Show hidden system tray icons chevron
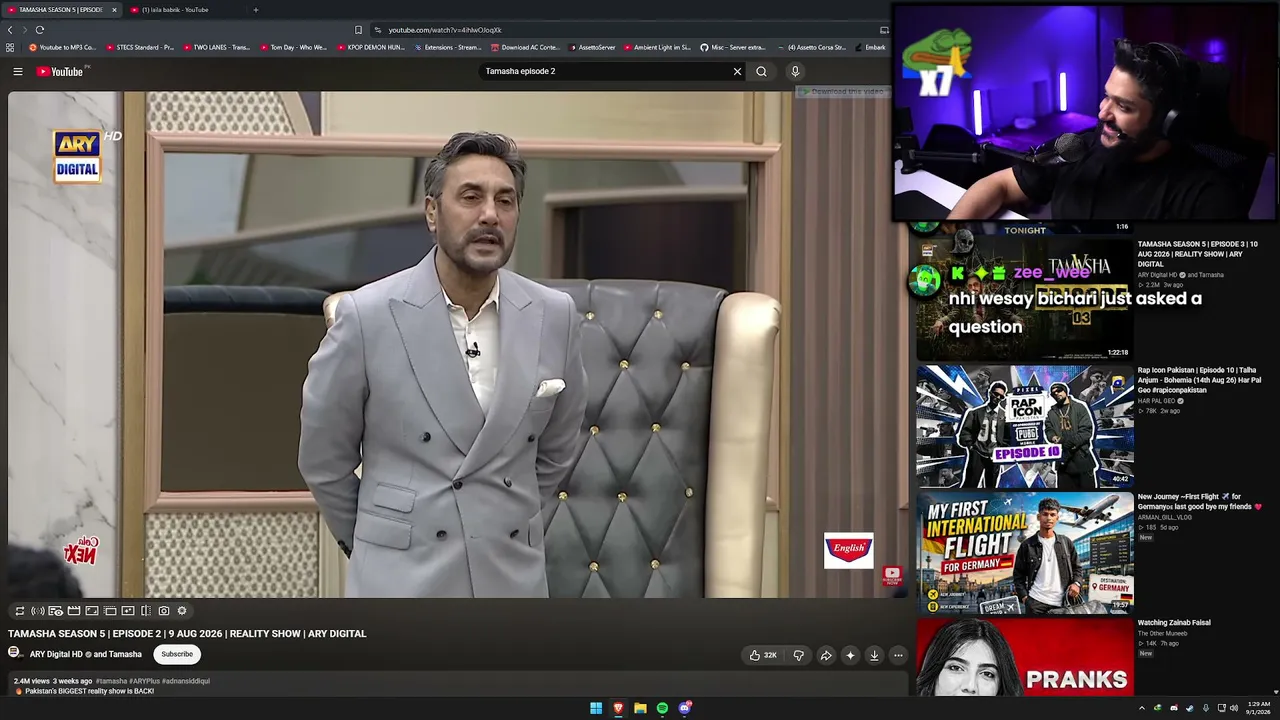The height and width of the screenshot is (720, 1280). (x=1142, y=708)
